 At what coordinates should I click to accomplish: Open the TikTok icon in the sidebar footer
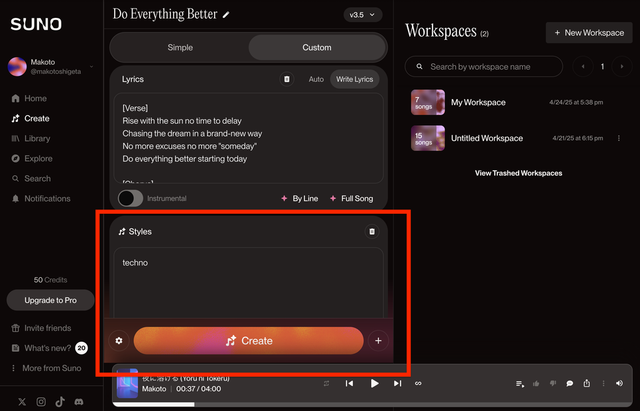tap(60, 401)
